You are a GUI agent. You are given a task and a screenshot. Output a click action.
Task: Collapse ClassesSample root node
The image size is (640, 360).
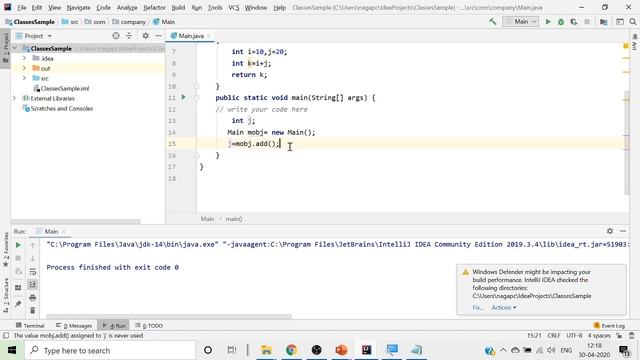(15, 49)
